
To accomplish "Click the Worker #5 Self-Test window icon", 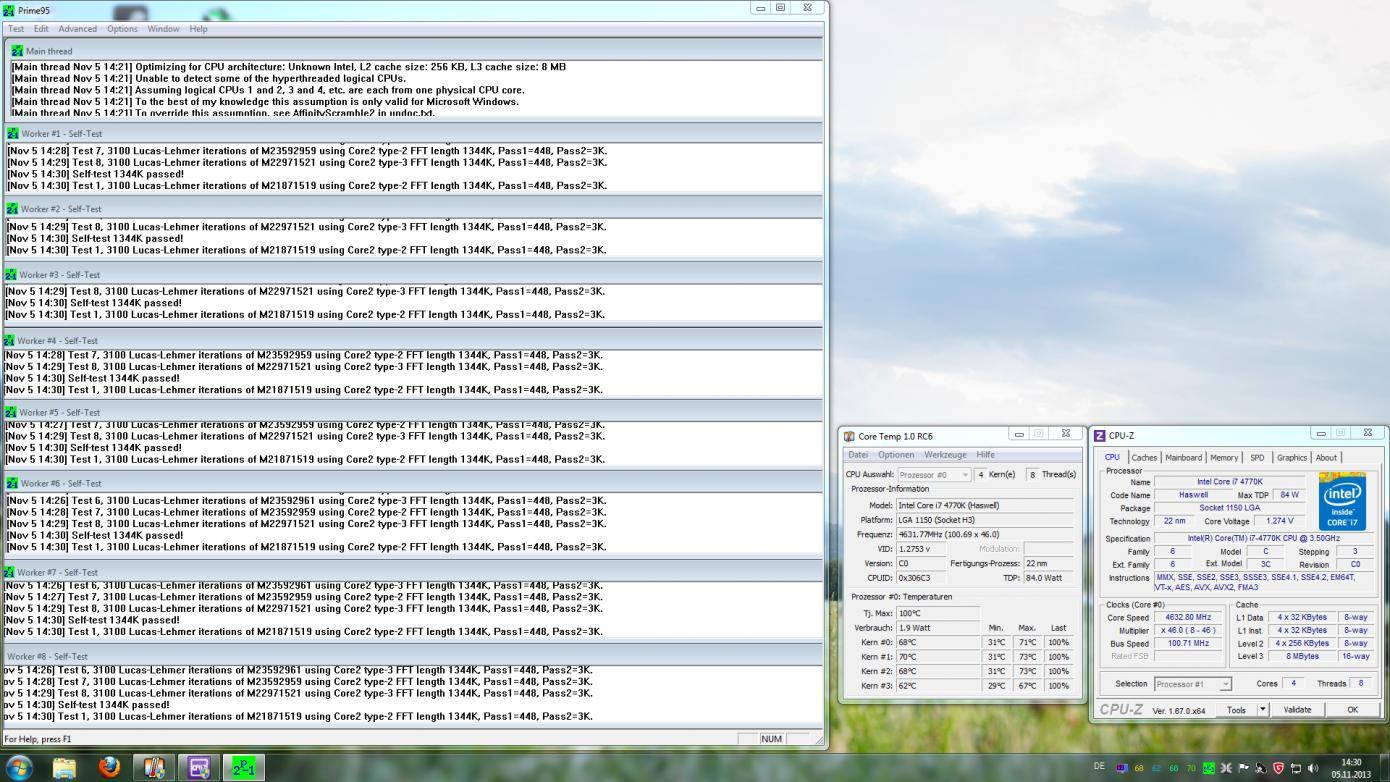I will tap(12, 412).
